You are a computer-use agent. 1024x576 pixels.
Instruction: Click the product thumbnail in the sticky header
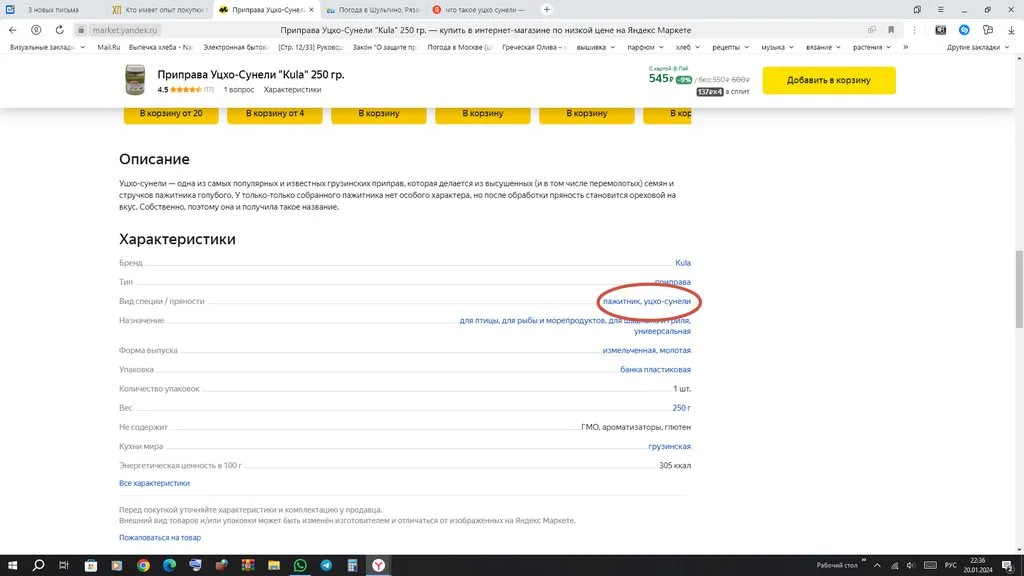pyautogui.click(x=135, y=80)
